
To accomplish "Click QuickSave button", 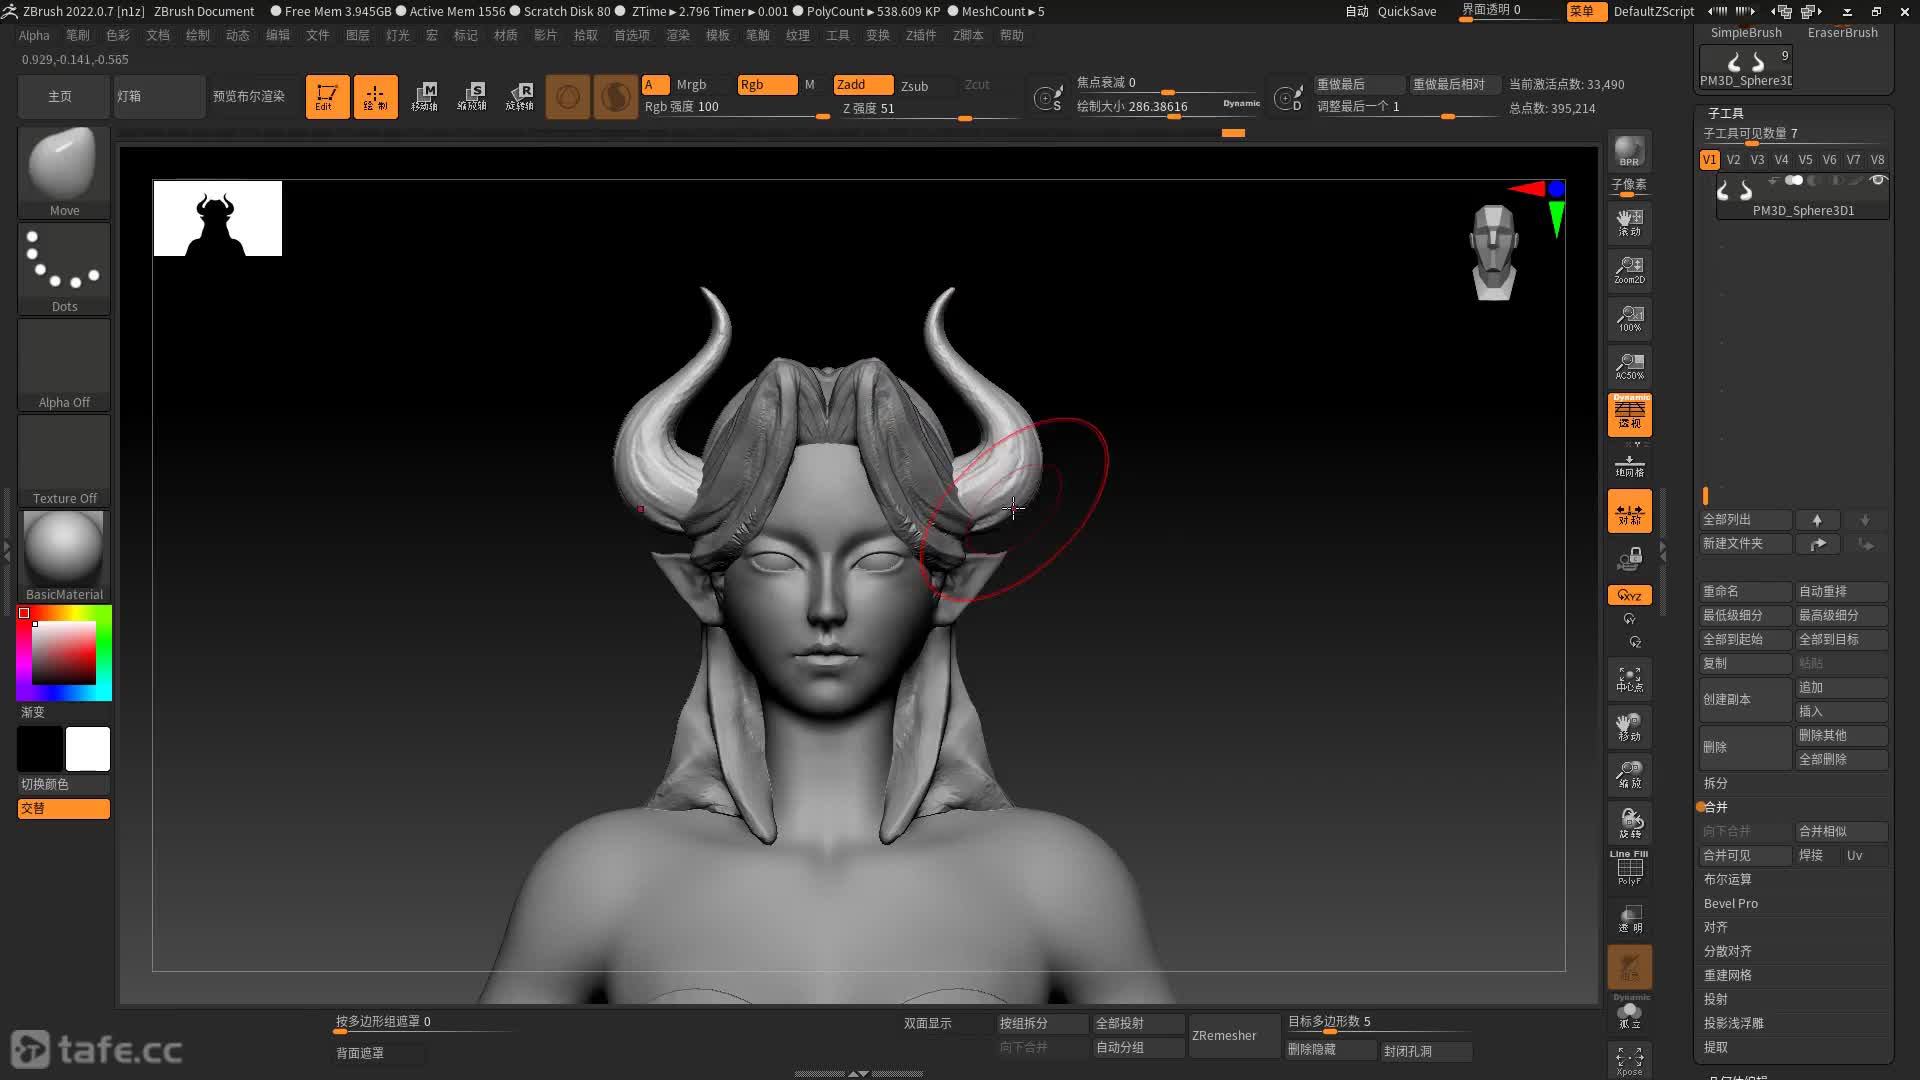I will pyautogui.click(x=1407, y=12).
